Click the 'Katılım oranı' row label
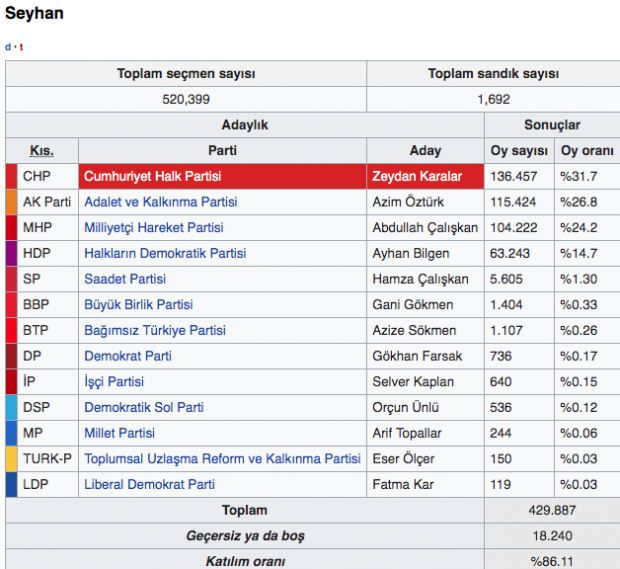Screen dimensions: 620x569 [x=245, y=561]
